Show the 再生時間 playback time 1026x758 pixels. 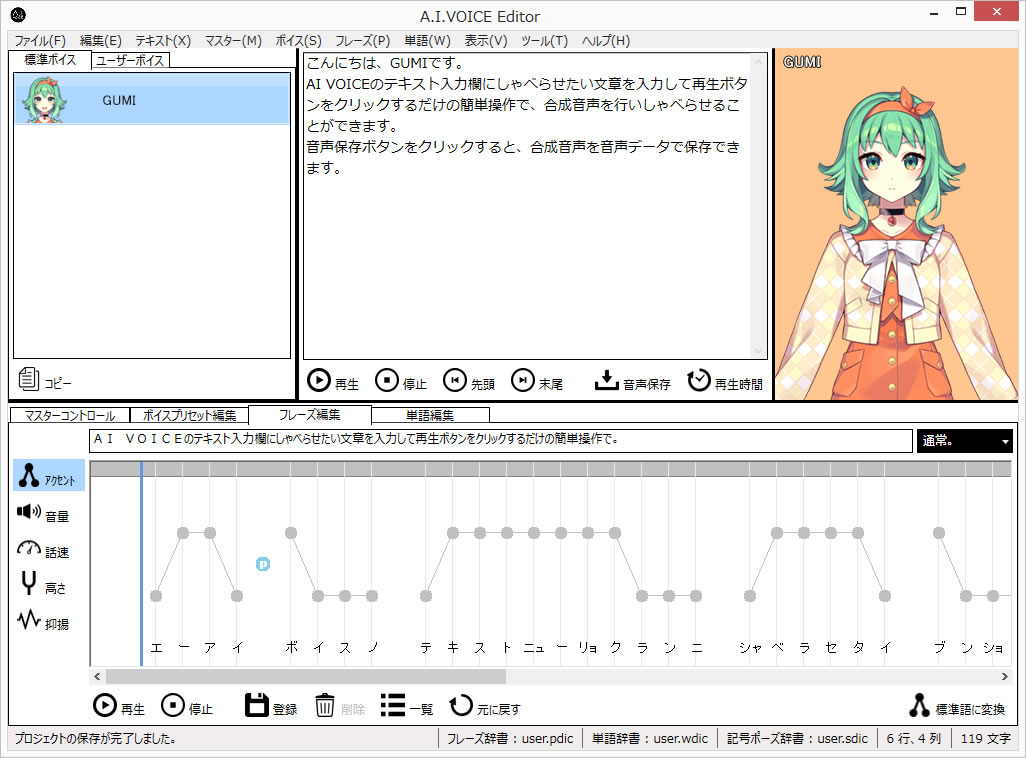725,382
